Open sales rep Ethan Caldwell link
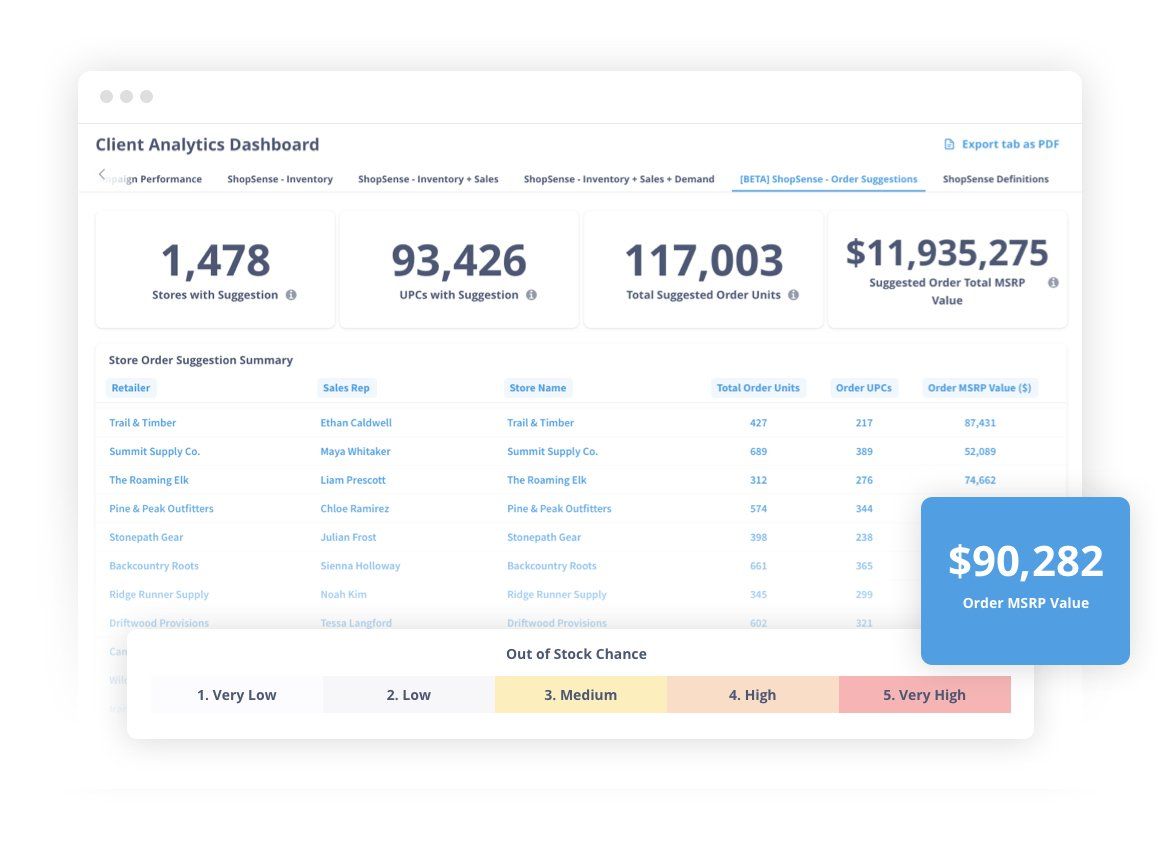Viewport: 1160px width, 860px height. point(356,423)
